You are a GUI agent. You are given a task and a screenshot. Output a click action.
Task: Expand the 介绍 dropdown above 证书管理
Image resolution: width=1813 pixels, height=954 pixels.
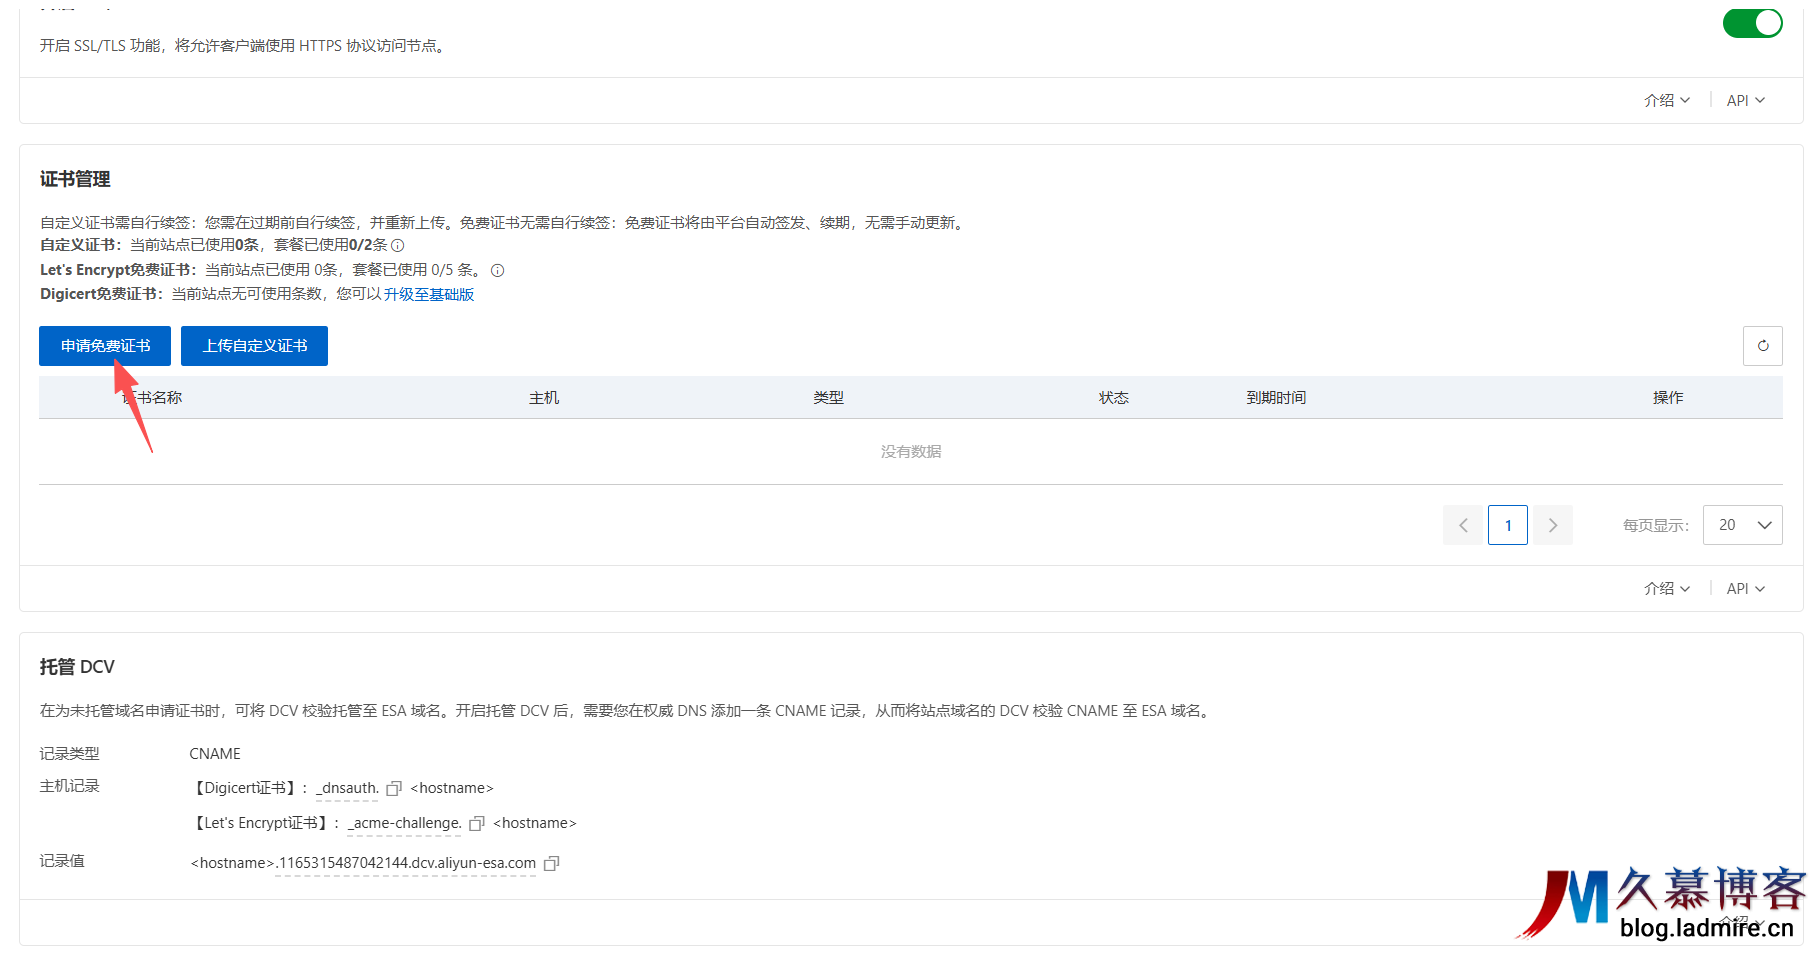[1665, 100]
